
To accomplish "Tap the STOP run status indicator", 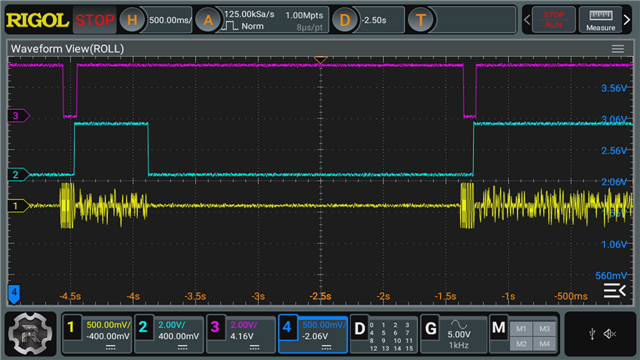I will coord(95,20).
